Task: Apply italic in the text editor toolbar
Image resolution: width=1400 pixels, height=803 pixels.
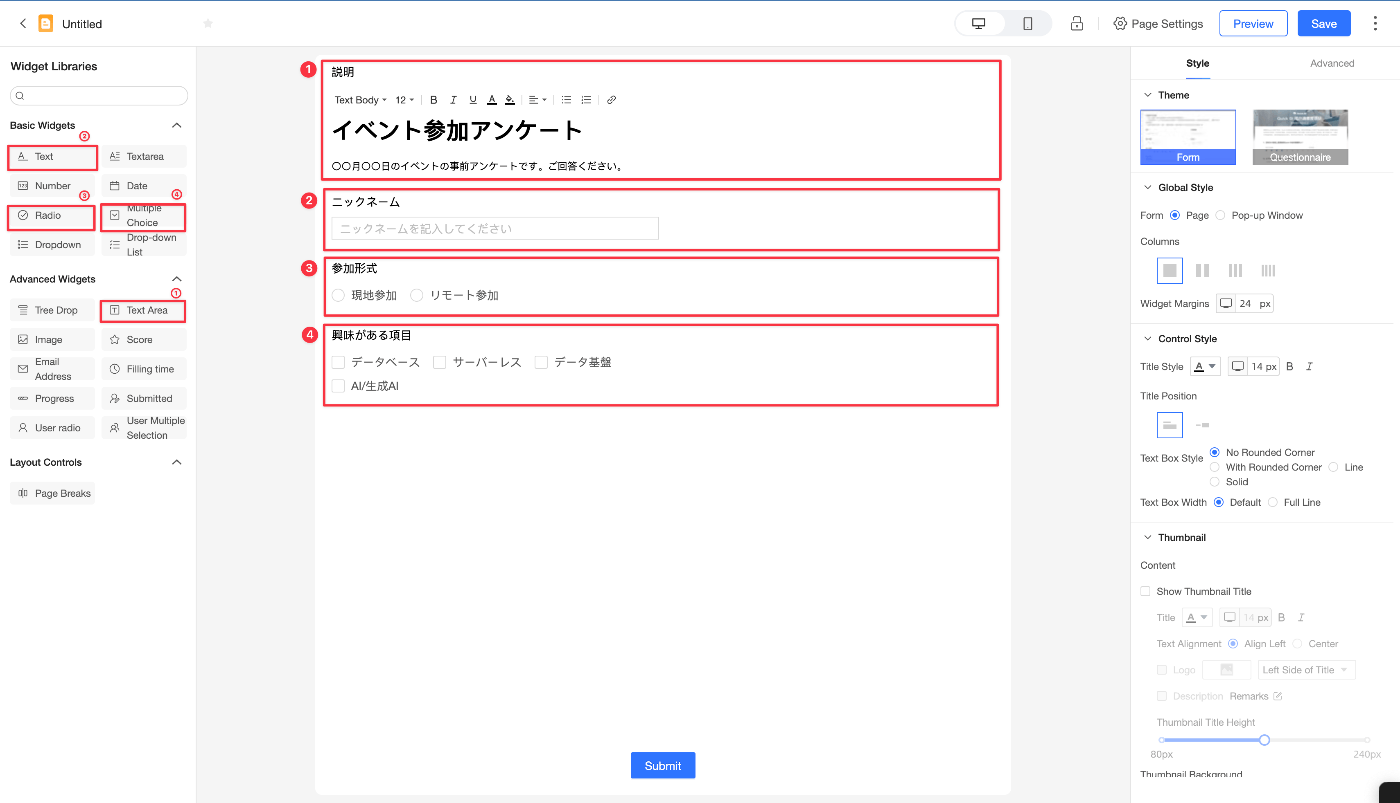Action: (453, 100)
